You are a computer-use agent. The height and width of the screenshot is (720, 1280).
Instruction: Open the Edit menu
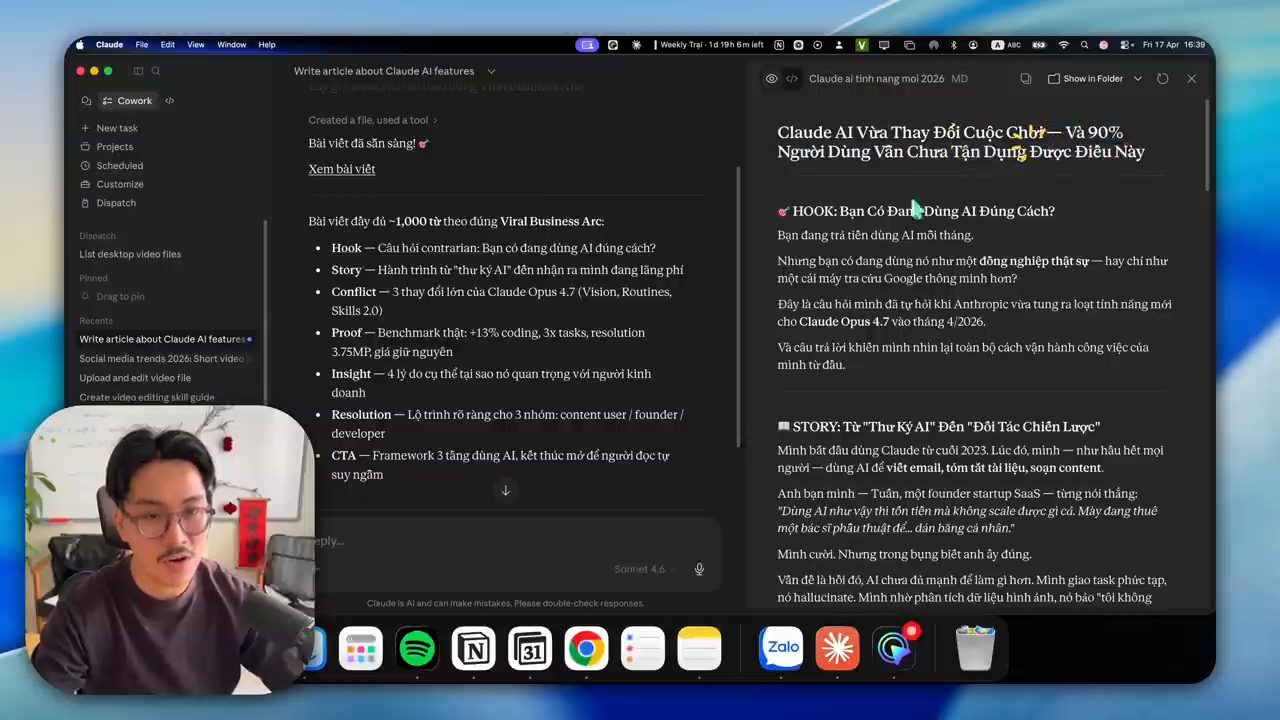tap(168, 45)
